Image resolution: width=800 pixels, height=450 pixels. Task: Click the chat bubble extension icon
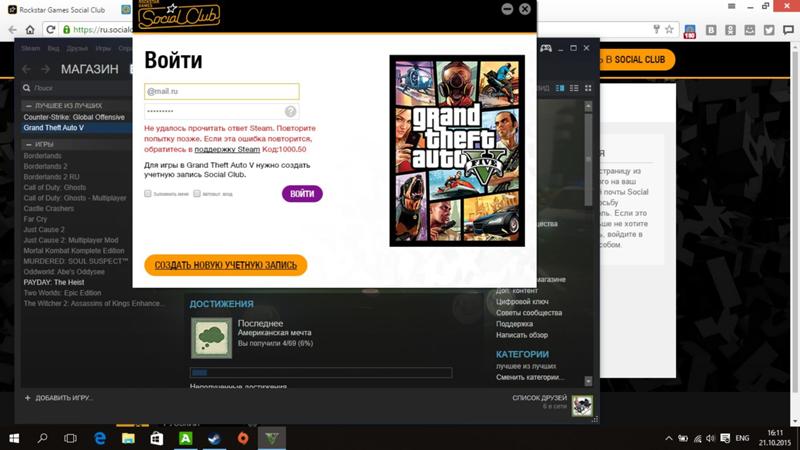pyautogui.click(x=788, y=30)
